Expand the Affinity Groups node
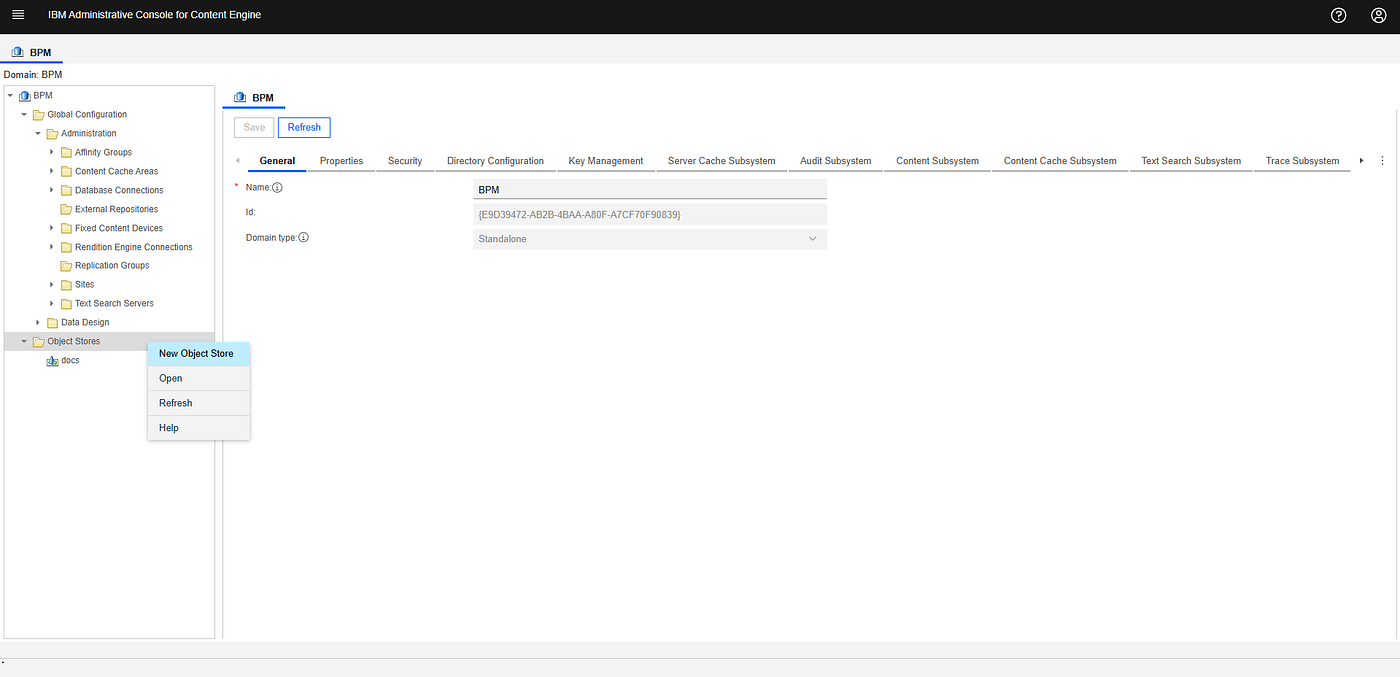Screen dimensions: 1400x677 (x=52, y=153)
